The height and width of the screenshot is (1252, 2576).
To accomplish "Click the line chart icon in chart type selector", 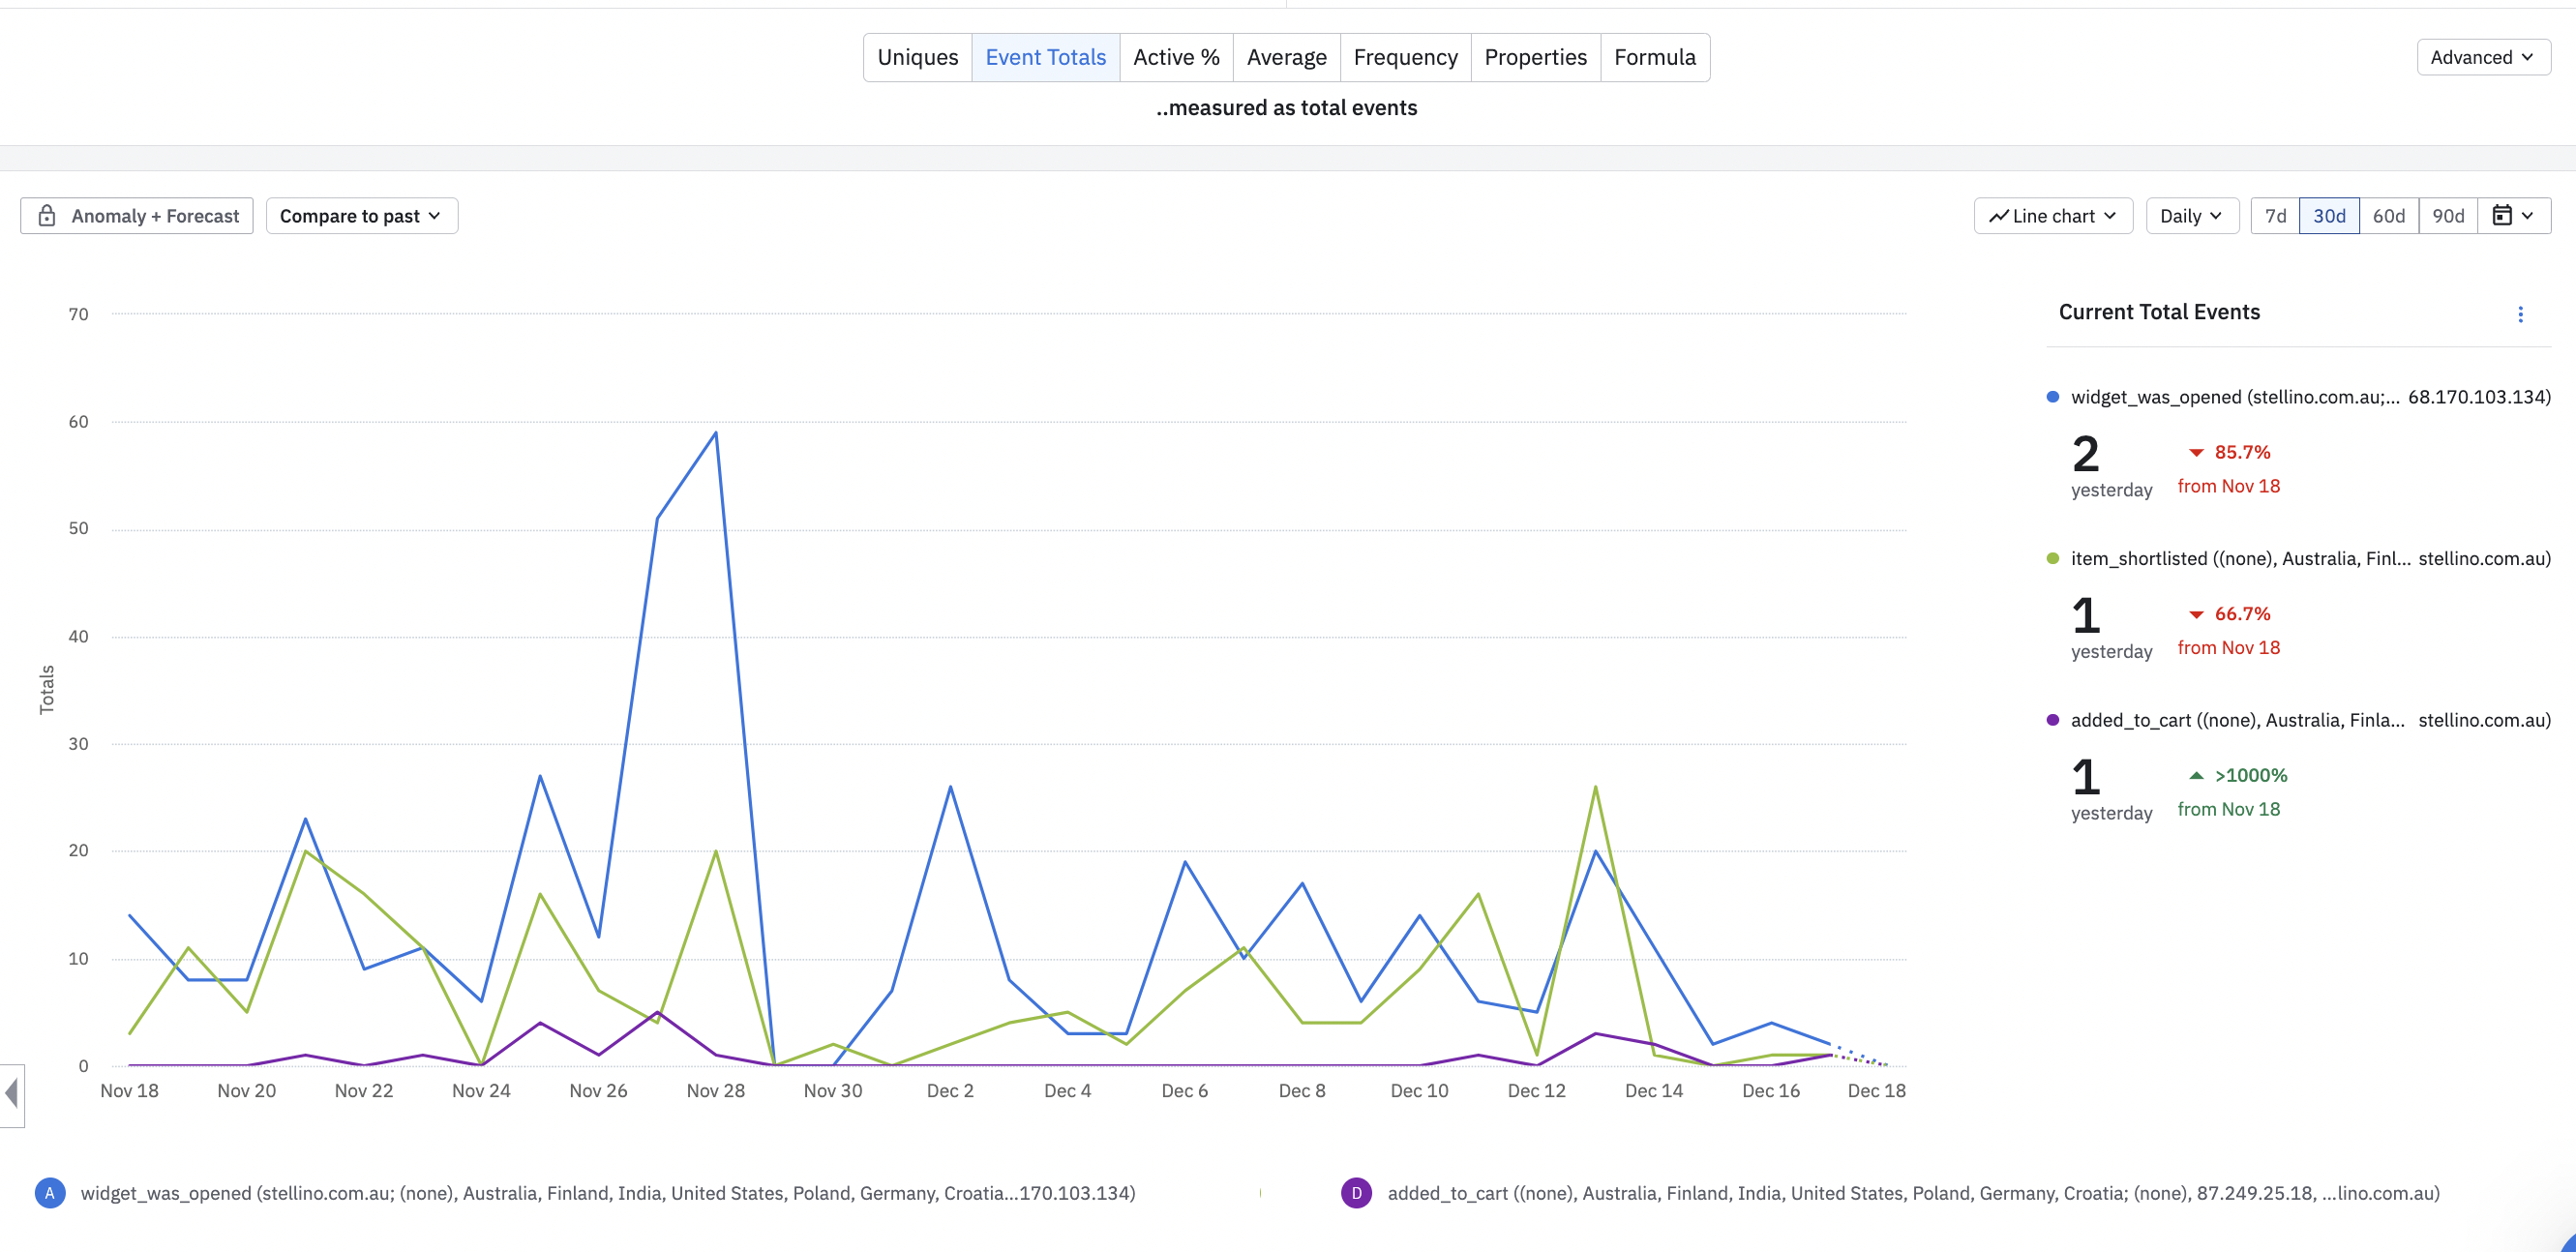I will (1998, 216).
